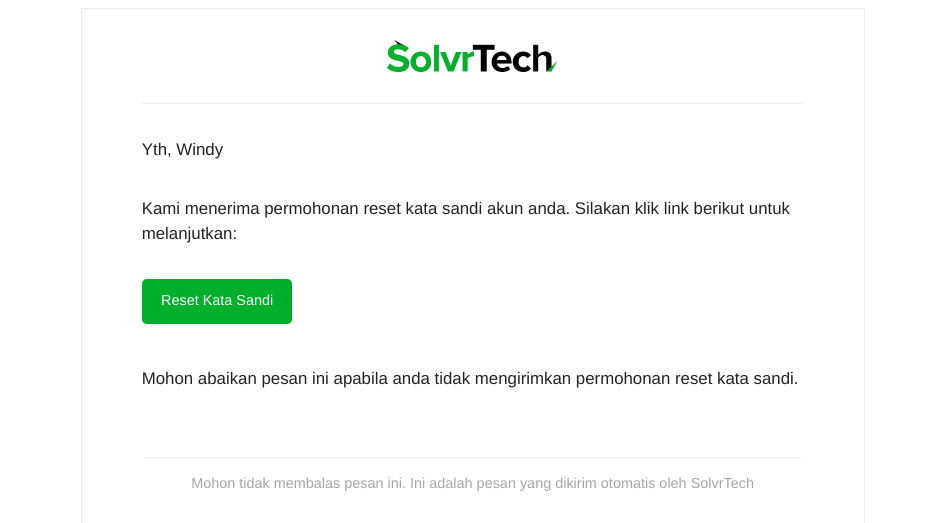Click the divider line above the footer
The height and width of the screenshot is (523, 952).
472,457
